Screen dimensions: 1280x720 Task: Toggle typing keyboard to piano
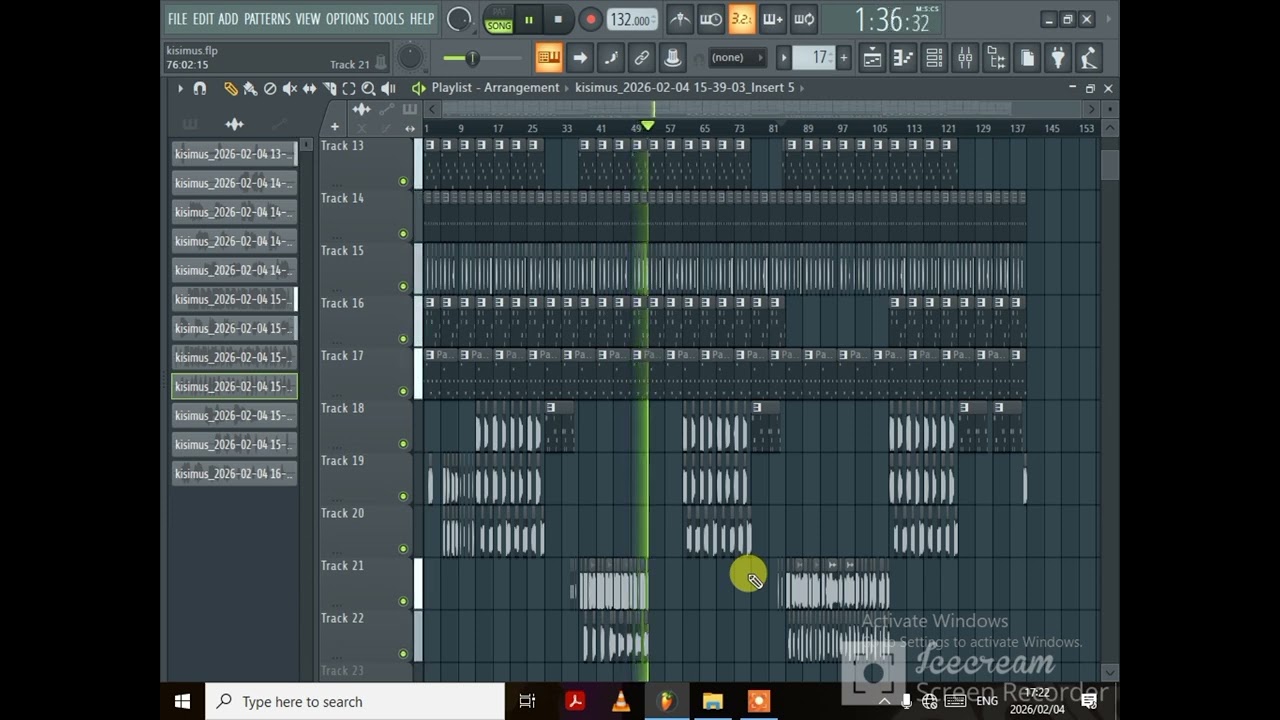548,58
